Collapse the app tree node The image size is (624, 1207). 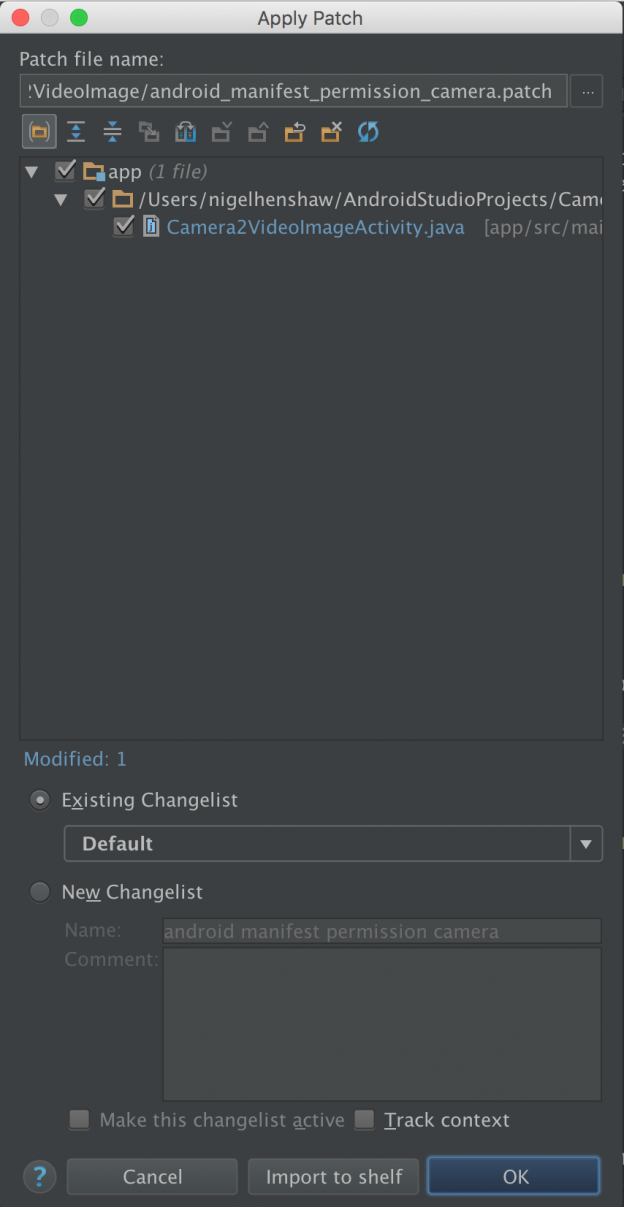(33, 172)
